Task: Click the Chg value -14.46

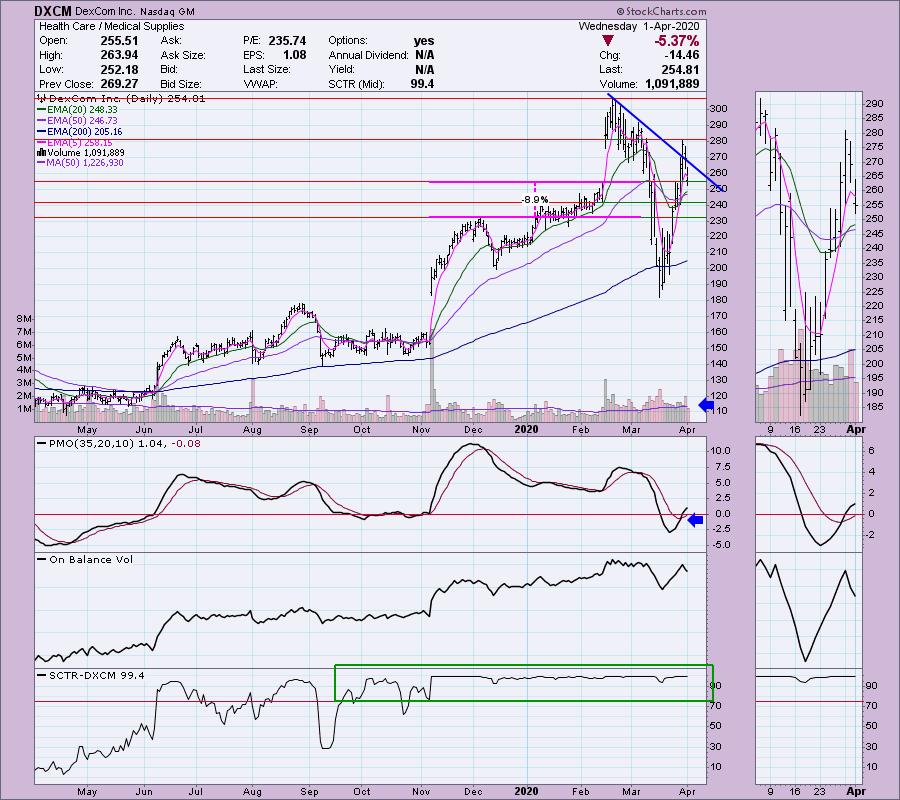Action: point(681,55)
